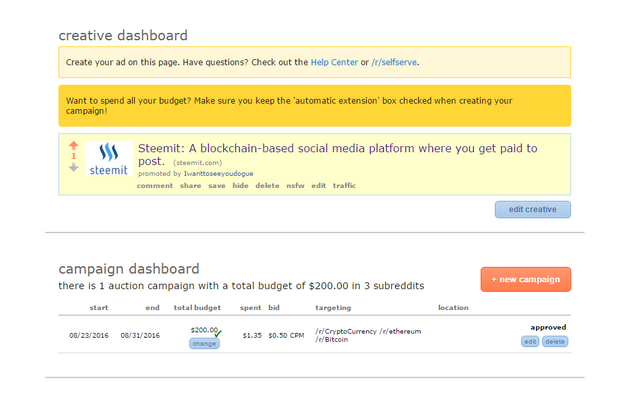Click the total budget column header
The width and height of the screenshot is (640, 406).
click(x=197, y=308)
